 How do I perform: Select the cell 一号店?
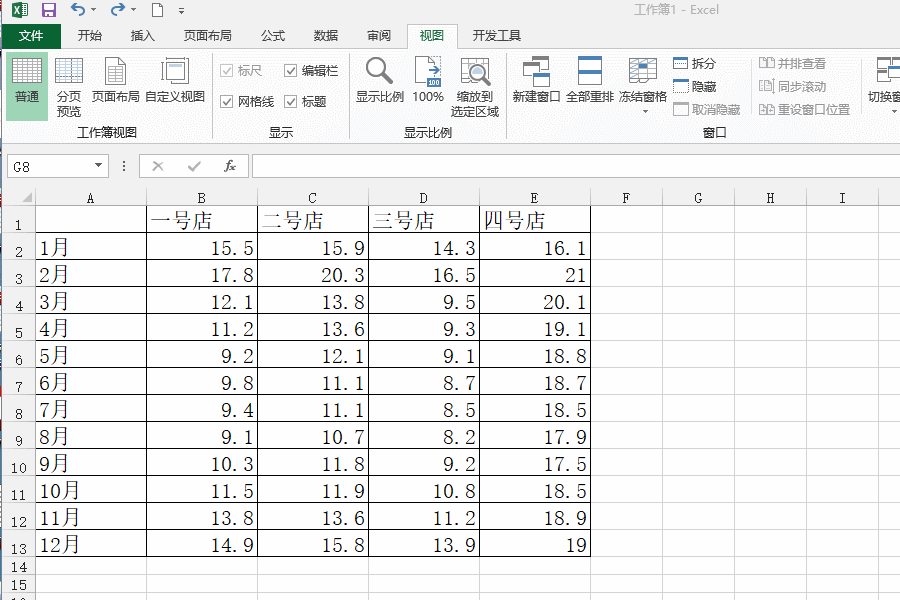(x=201, y=220)
